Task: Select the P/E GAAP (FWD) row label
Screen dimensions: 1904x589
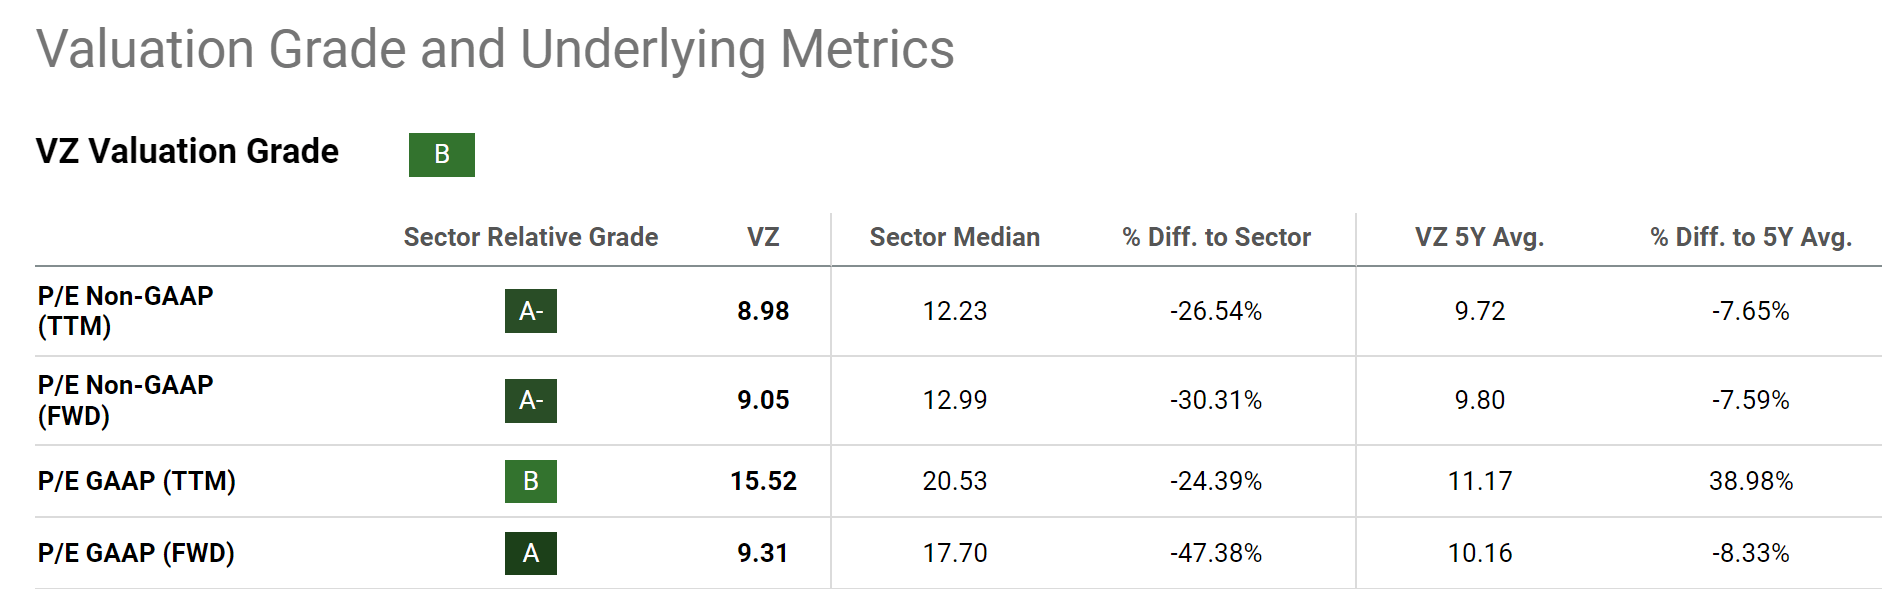Action: [x=136, y=553]
